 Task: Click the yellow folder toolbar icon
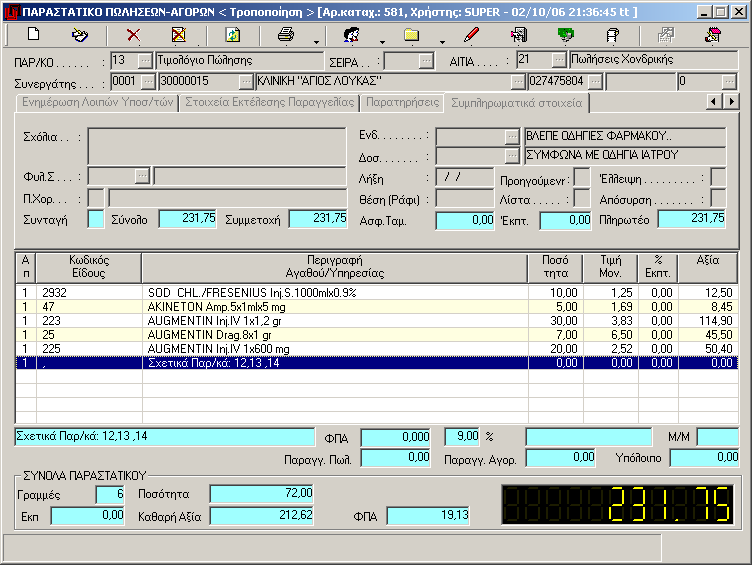[411, 35]
